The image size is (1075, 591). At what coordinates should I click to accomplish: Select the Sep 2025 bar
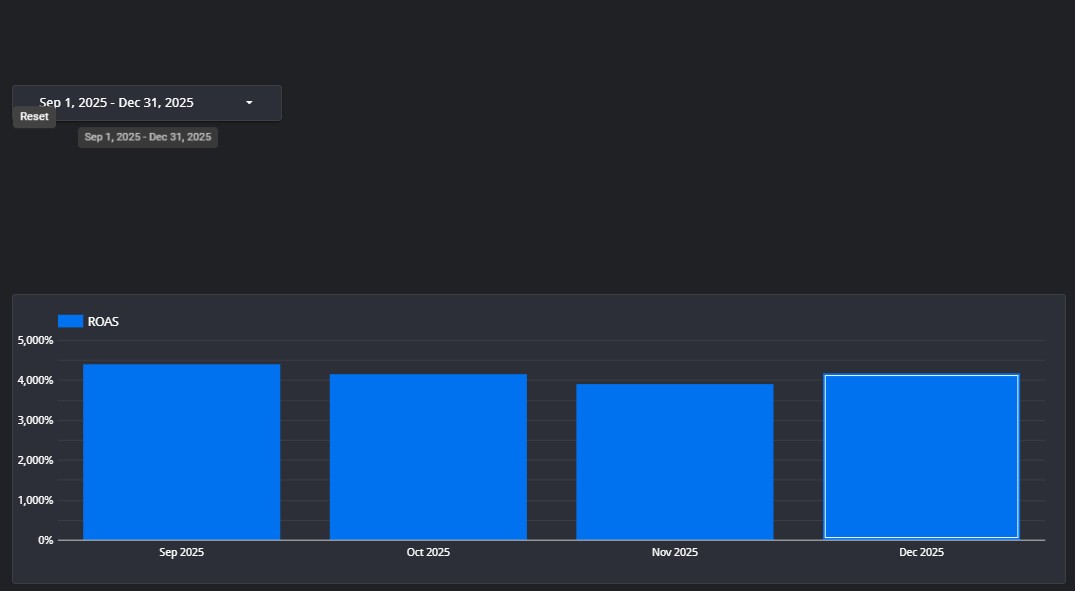(x=181, y=452)
